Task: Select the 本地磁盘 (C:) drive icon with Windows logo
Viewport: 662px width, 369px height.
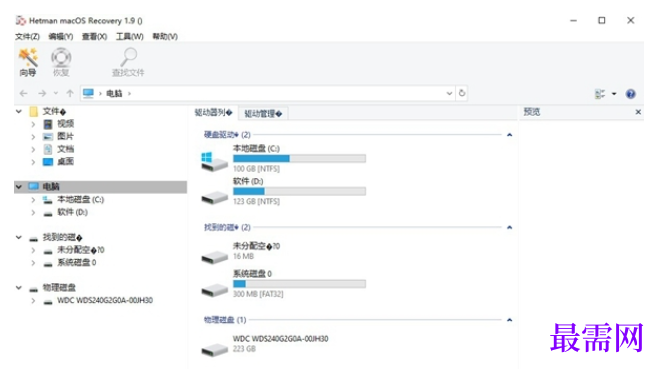Action: (214, 162)
